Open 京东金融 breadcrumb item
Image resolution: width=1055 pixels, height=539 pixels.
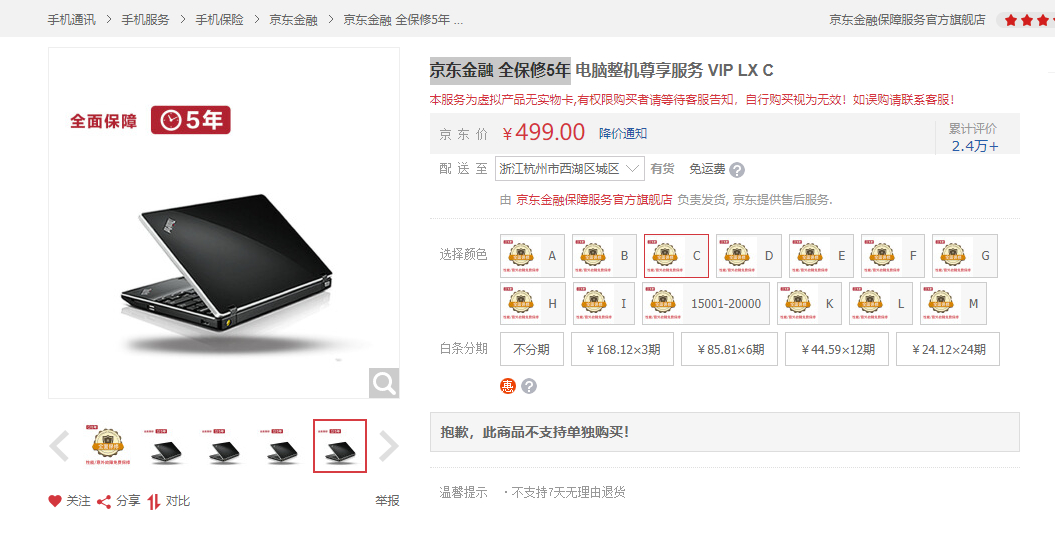(x=293, y=20)
